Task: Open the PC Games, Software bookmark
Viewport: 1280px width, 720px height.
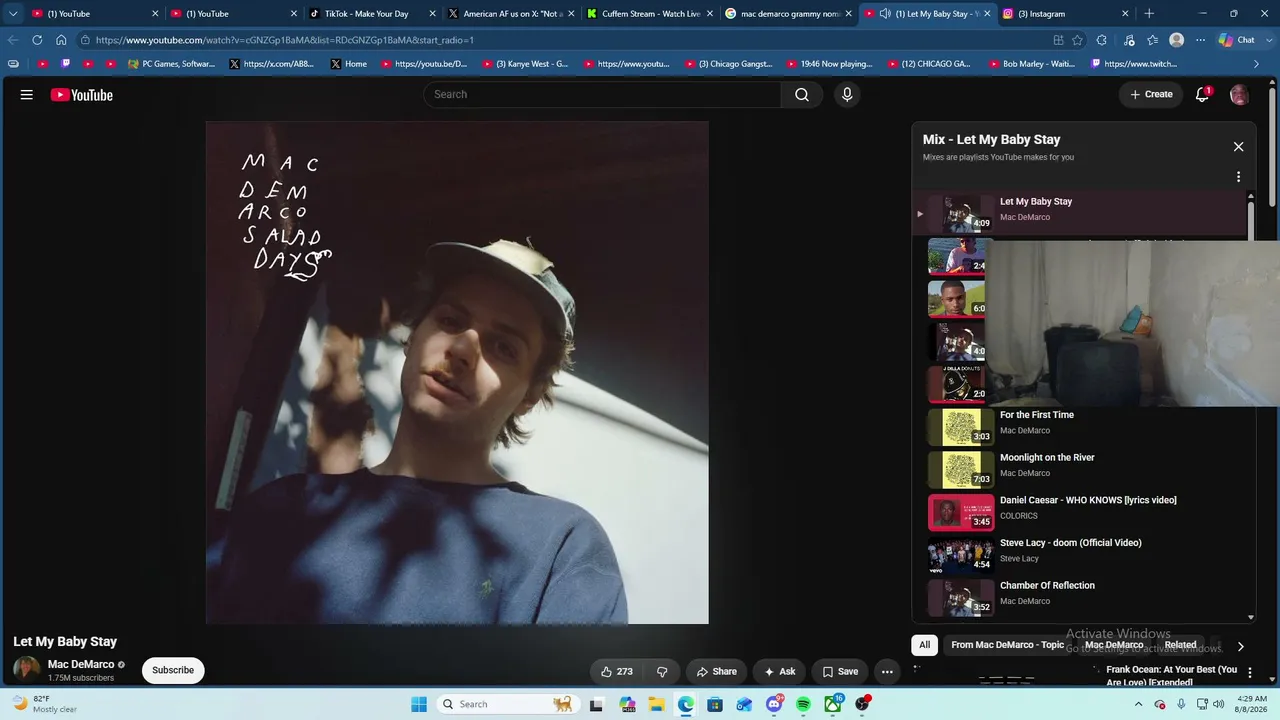Action: pos(171,64)
